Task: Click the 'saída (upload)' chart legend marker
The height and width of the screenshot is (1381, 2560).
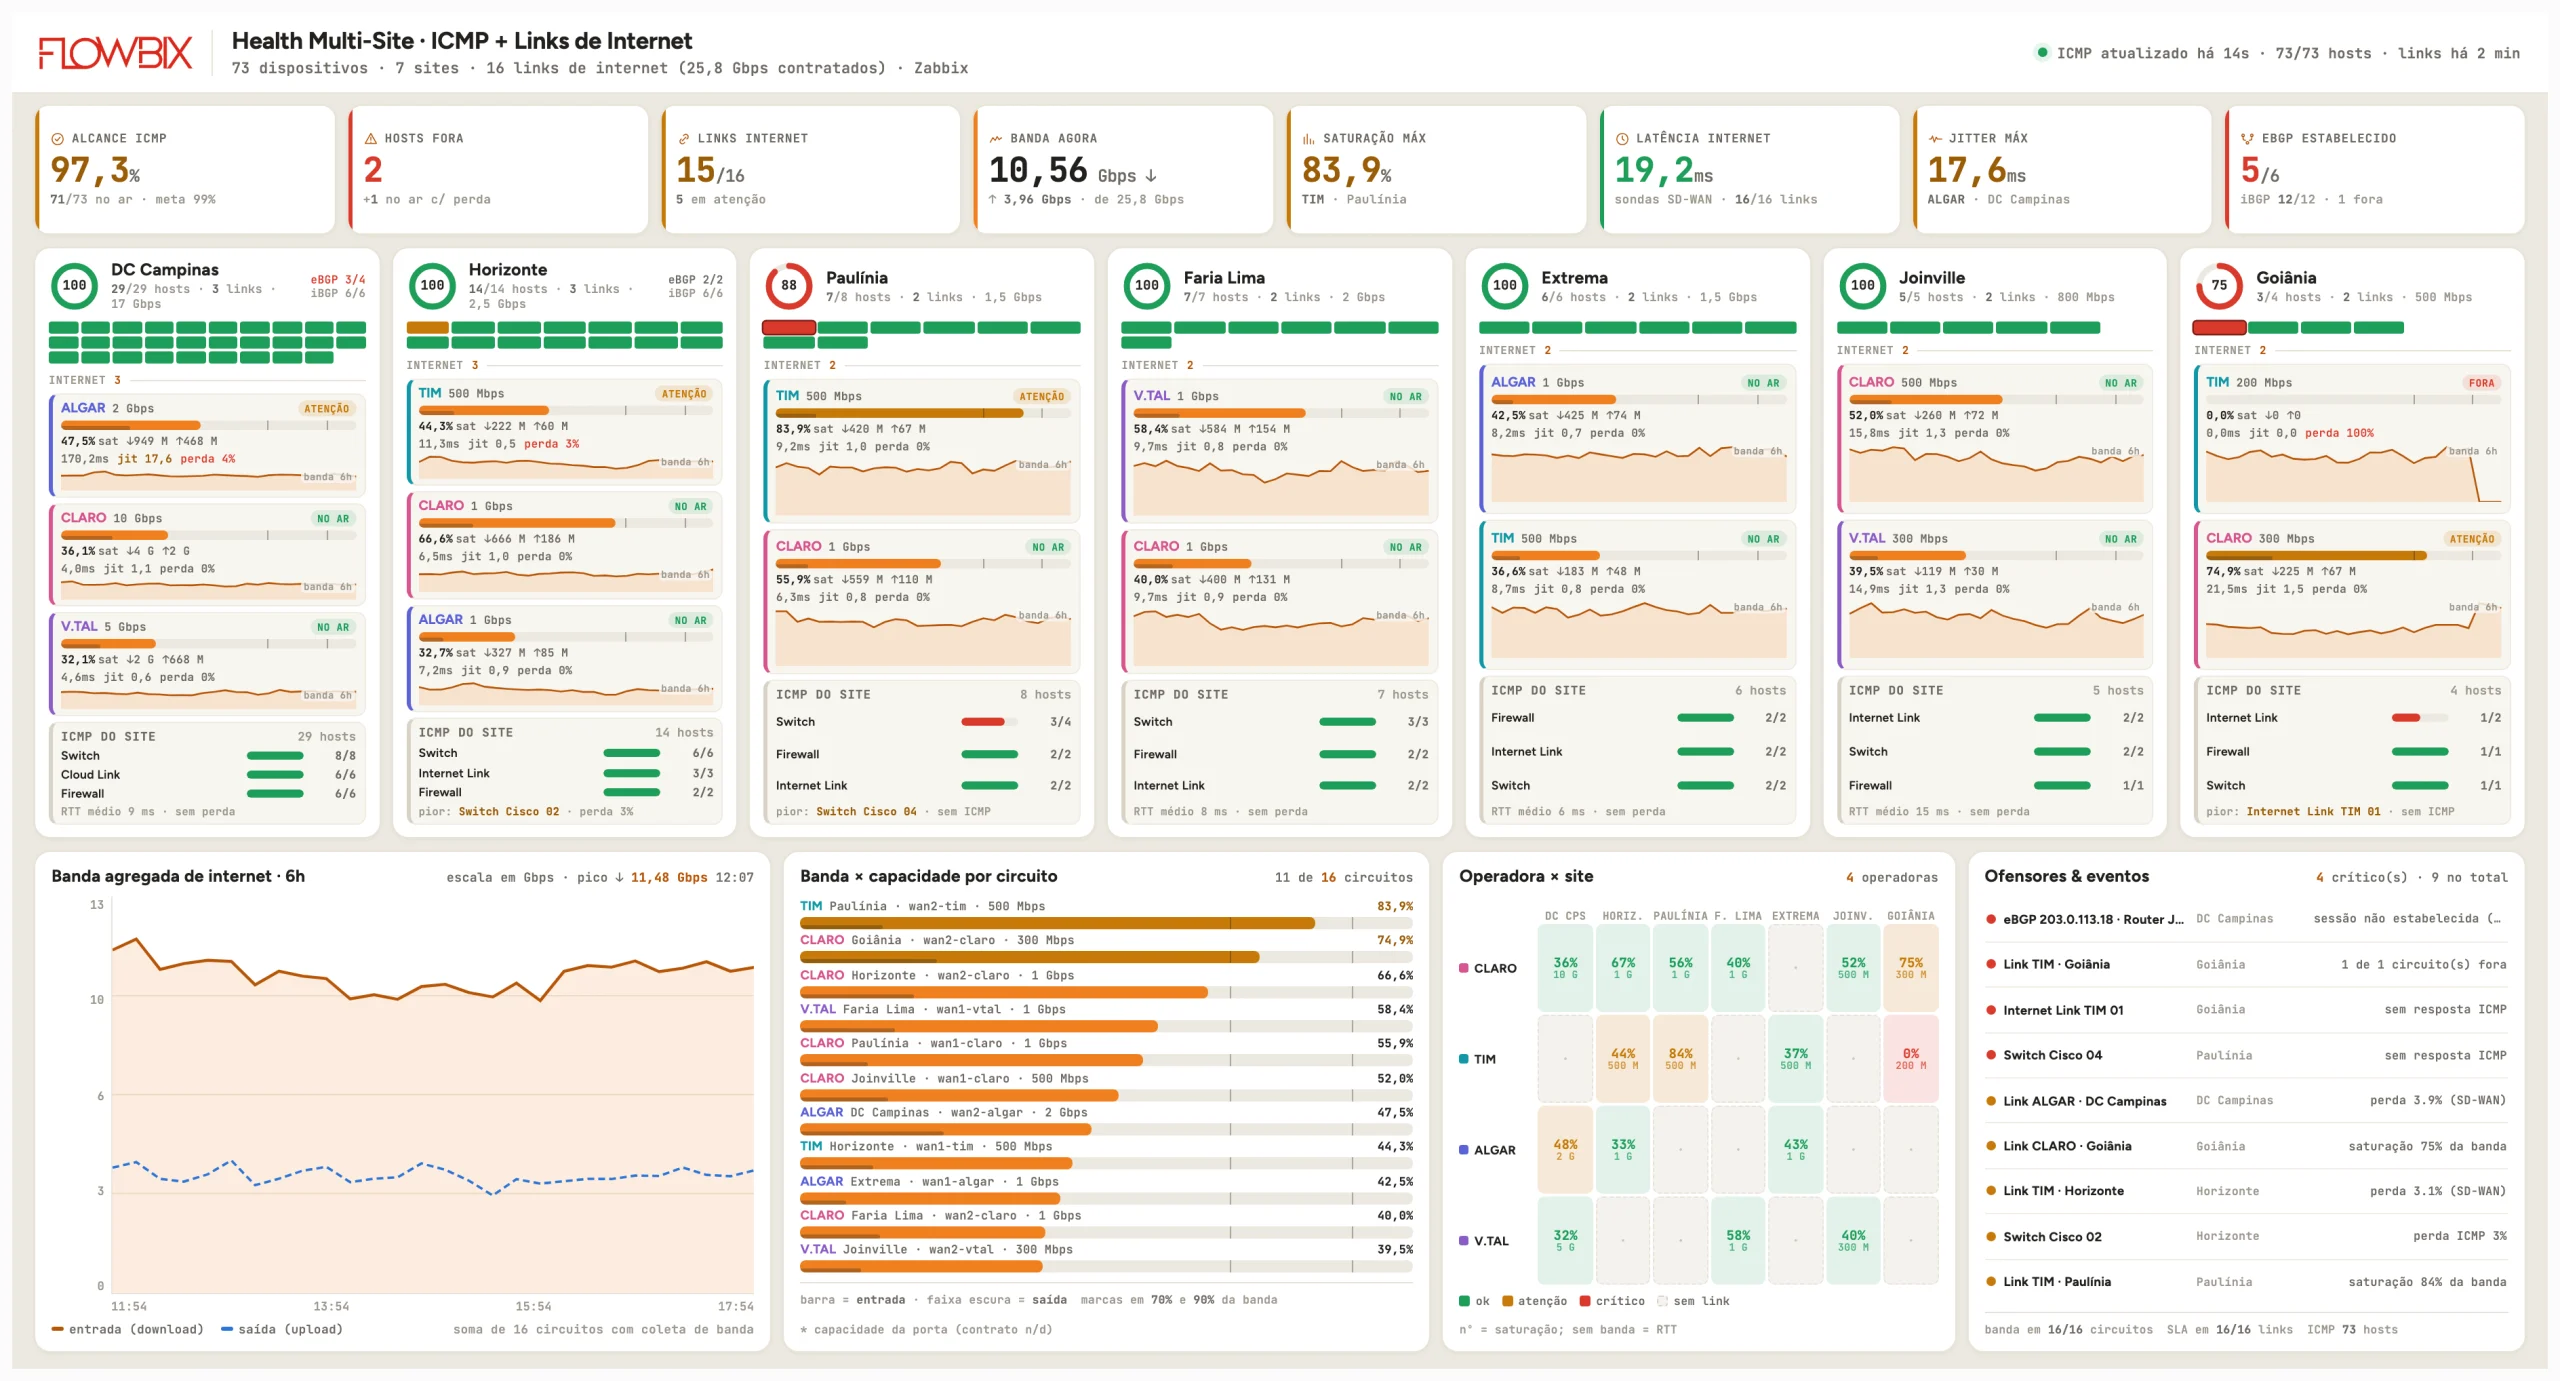Action: click(227, 1329)
